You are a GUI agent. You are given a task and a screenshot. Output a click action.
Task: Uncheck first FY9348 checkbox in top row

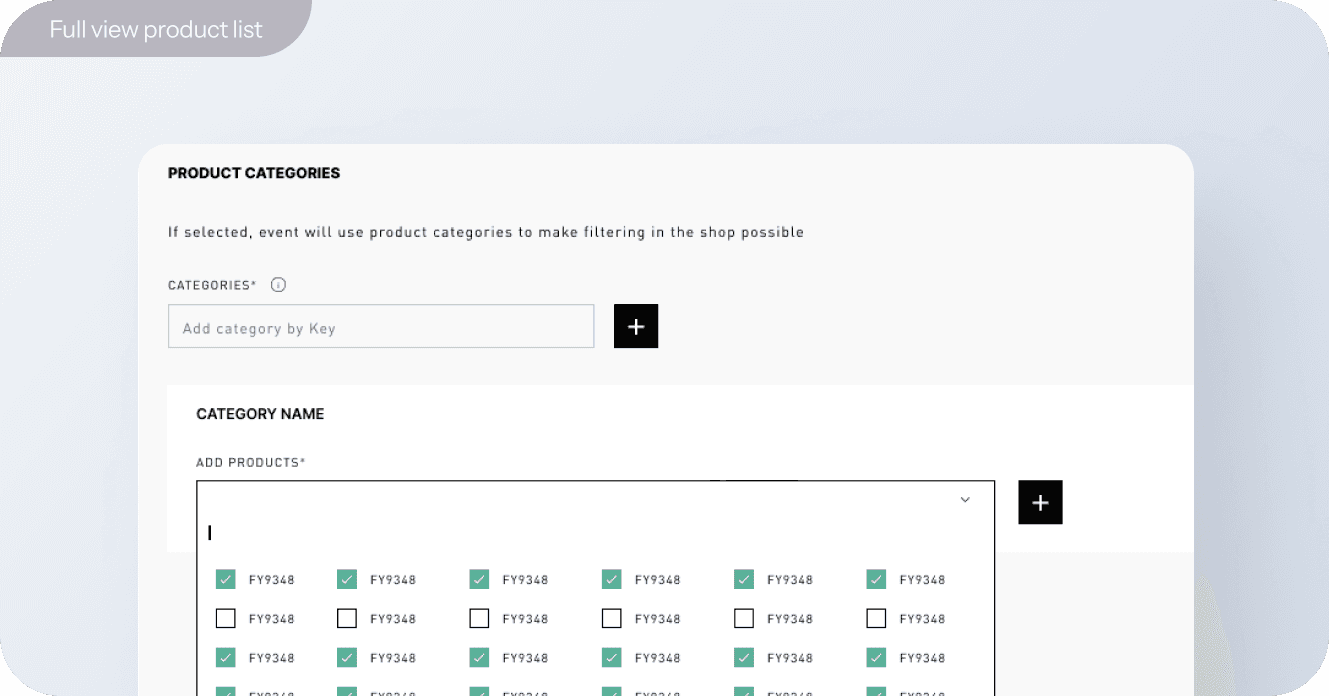[226, 579]
